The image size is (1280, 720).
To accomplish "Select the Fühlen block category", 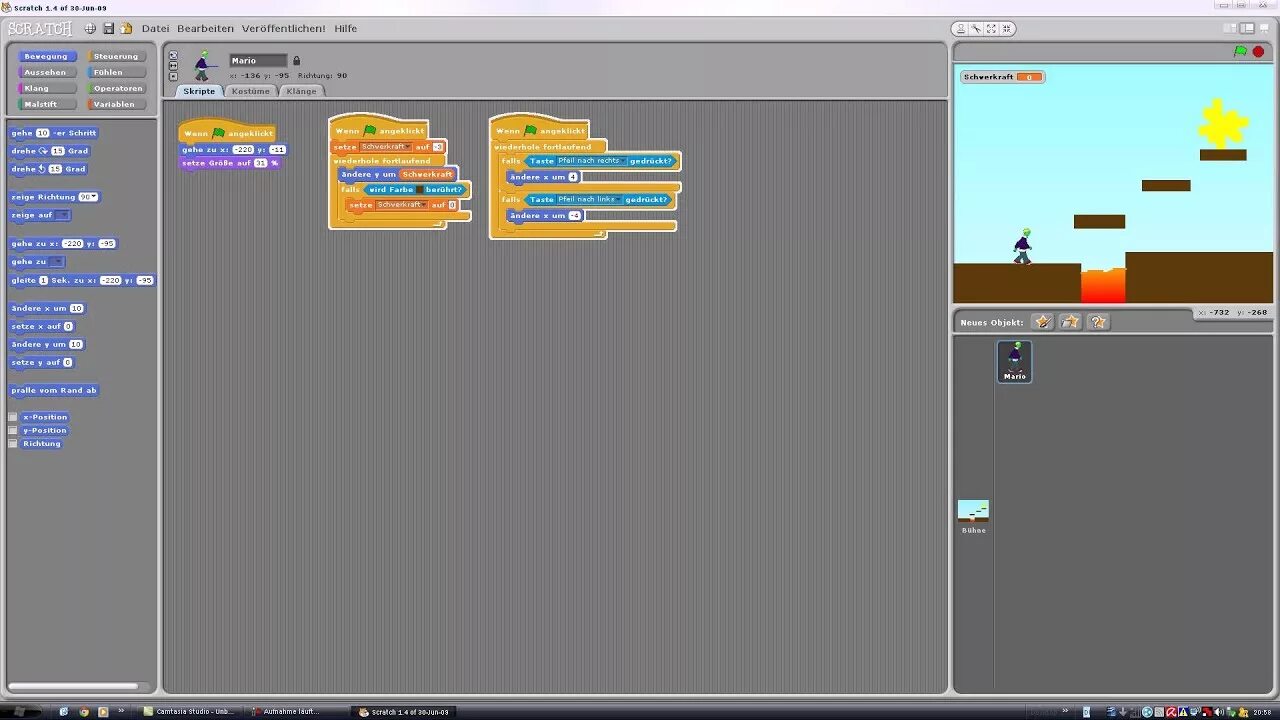I will tap(116, 72).
